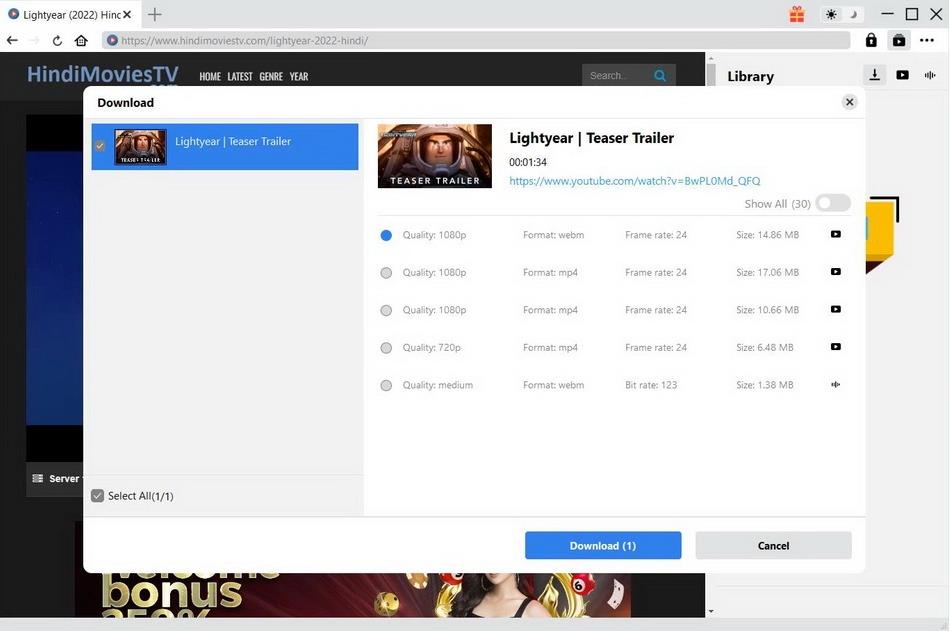The image size is (950, 632).
Task: Click the browser address bar URL
Action: tap(244, 41)
